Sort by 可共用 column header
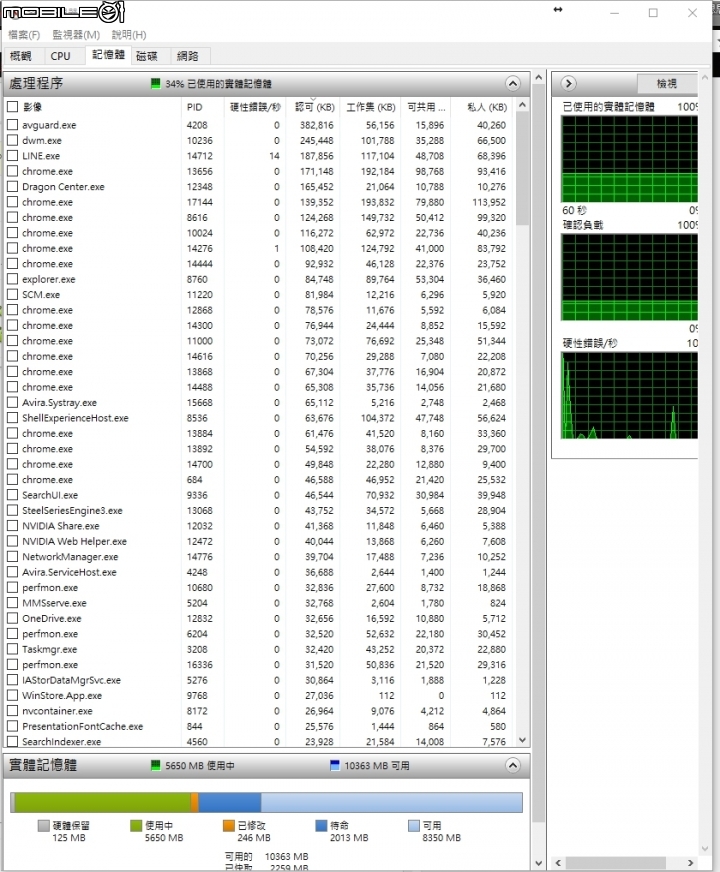 426,107
